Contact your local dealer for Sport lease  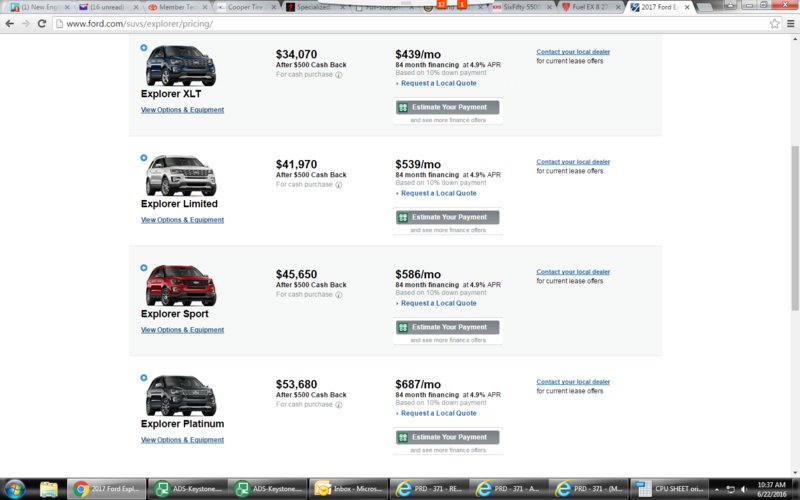pos(573,272)
